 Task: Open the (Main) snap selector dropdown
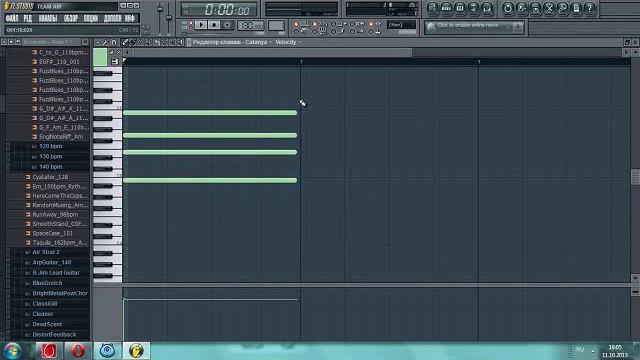click(x=401, y=25)
